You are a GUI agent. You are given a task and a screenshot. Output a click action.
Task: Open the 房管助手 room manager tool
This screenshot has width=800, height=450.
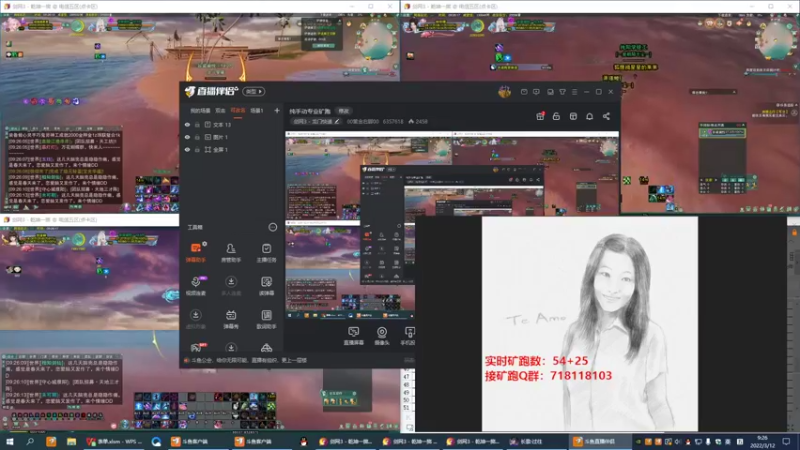tap(231, 252)
